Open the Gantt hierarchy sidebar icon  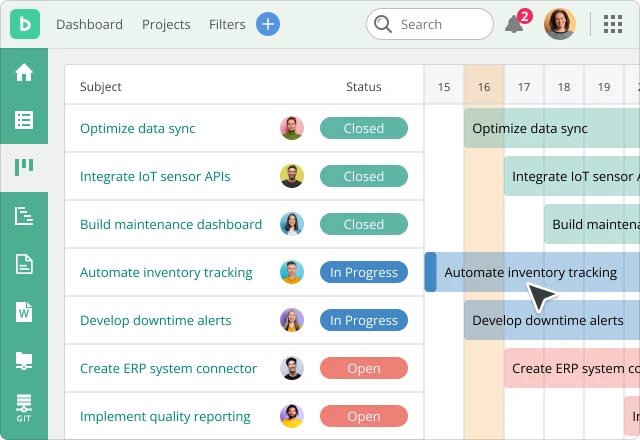pyautogui.click(x=24, y=215)
